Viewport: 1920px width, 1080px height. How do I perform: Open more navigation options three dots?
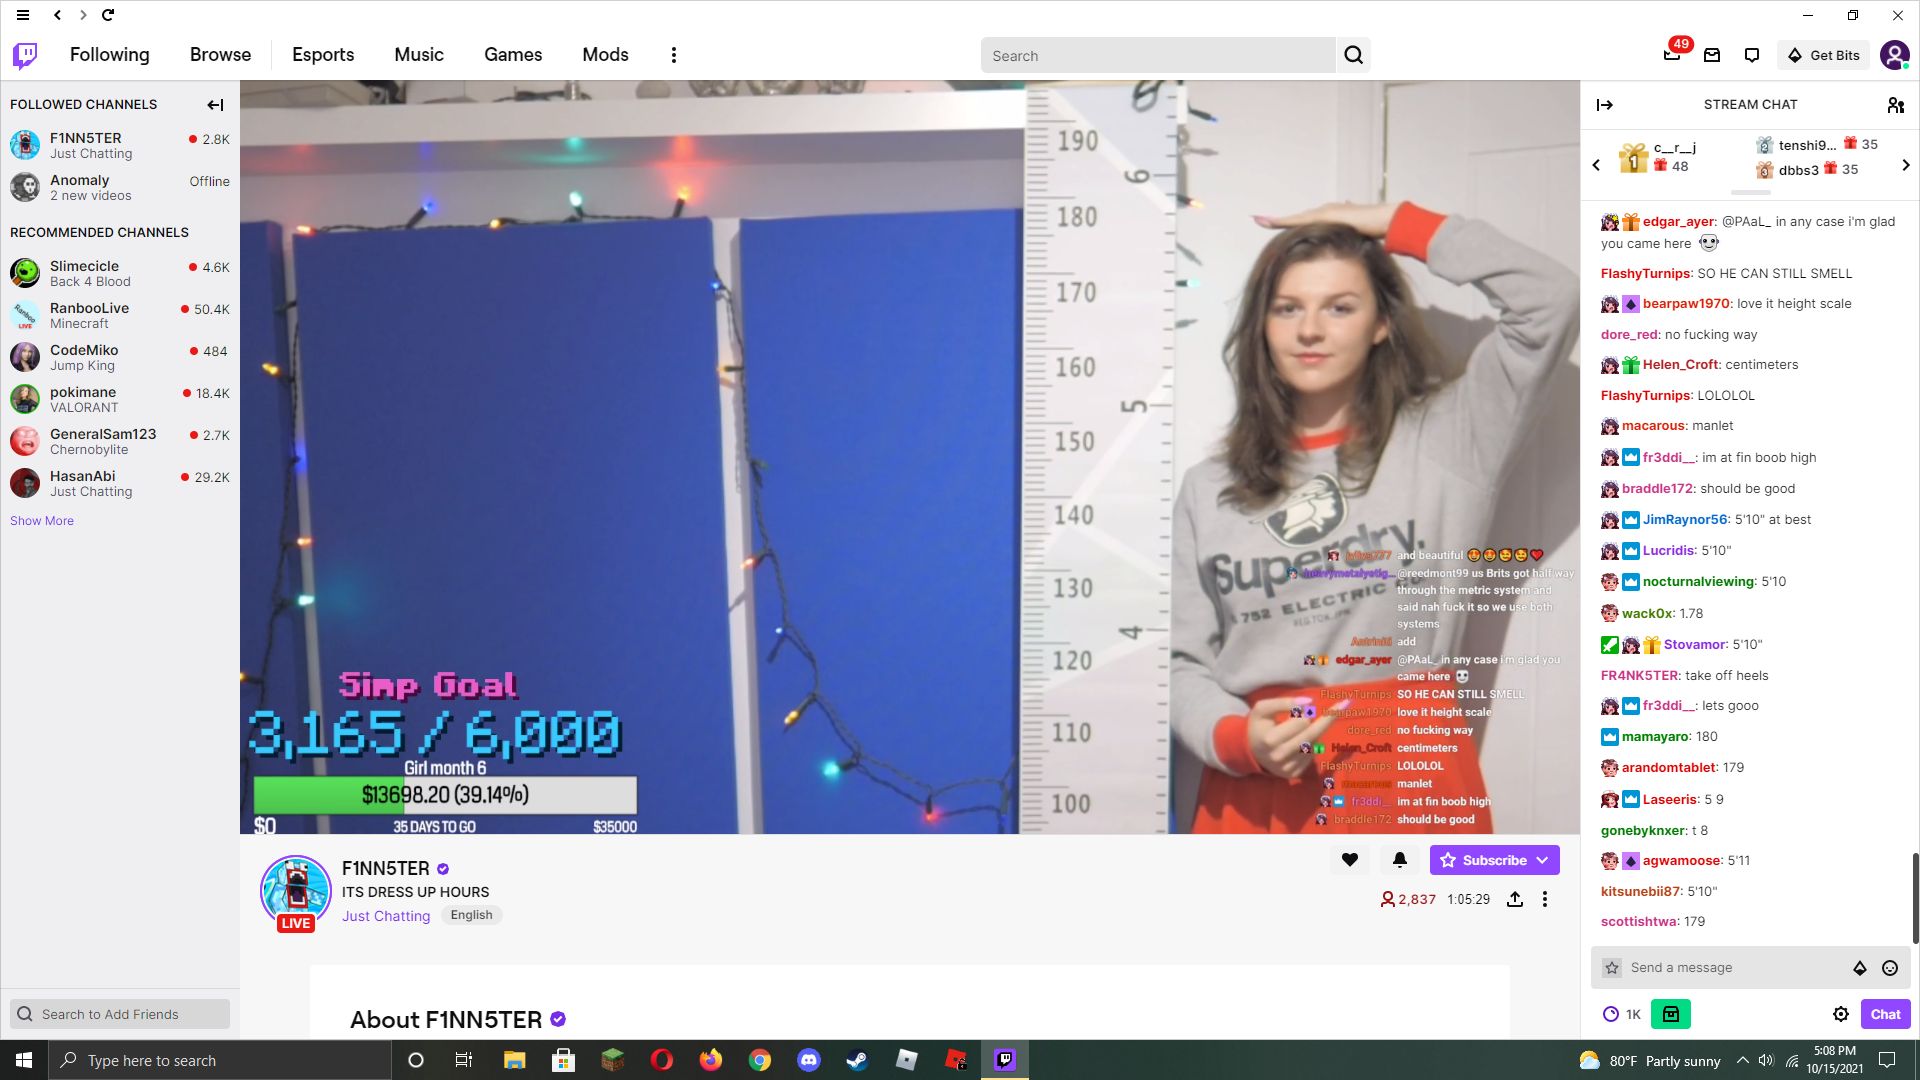674,55
